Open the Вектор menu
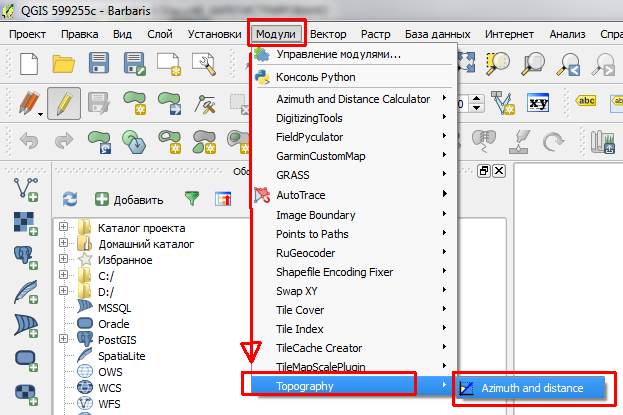623x415 pixels. [x=328, y=34]
